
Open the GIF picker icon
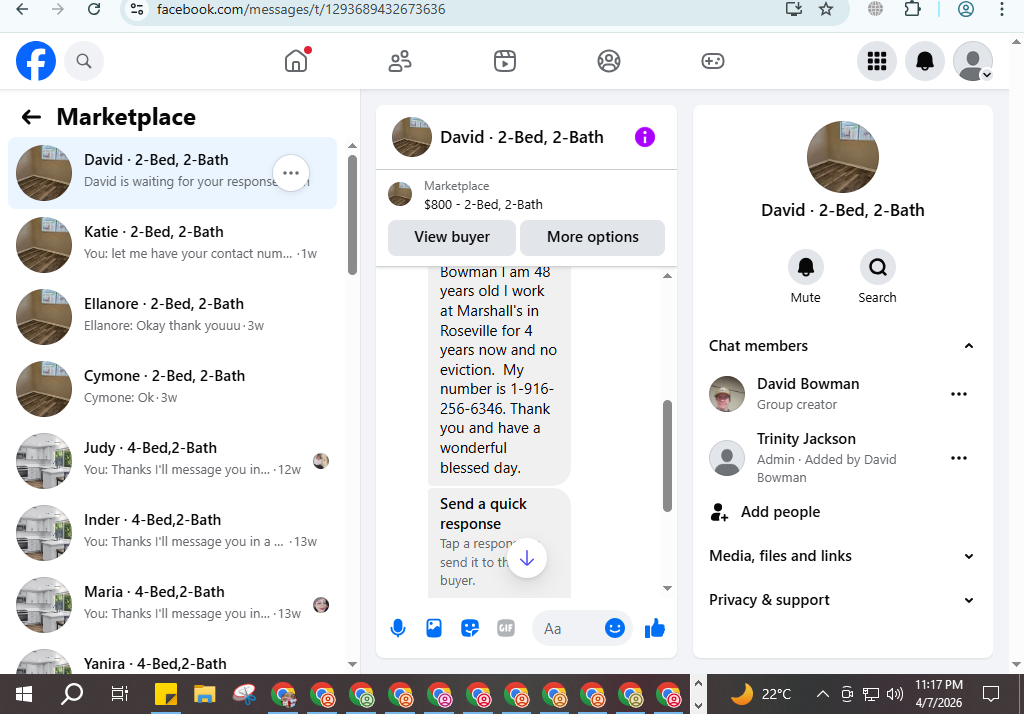(x=505, y=628)
